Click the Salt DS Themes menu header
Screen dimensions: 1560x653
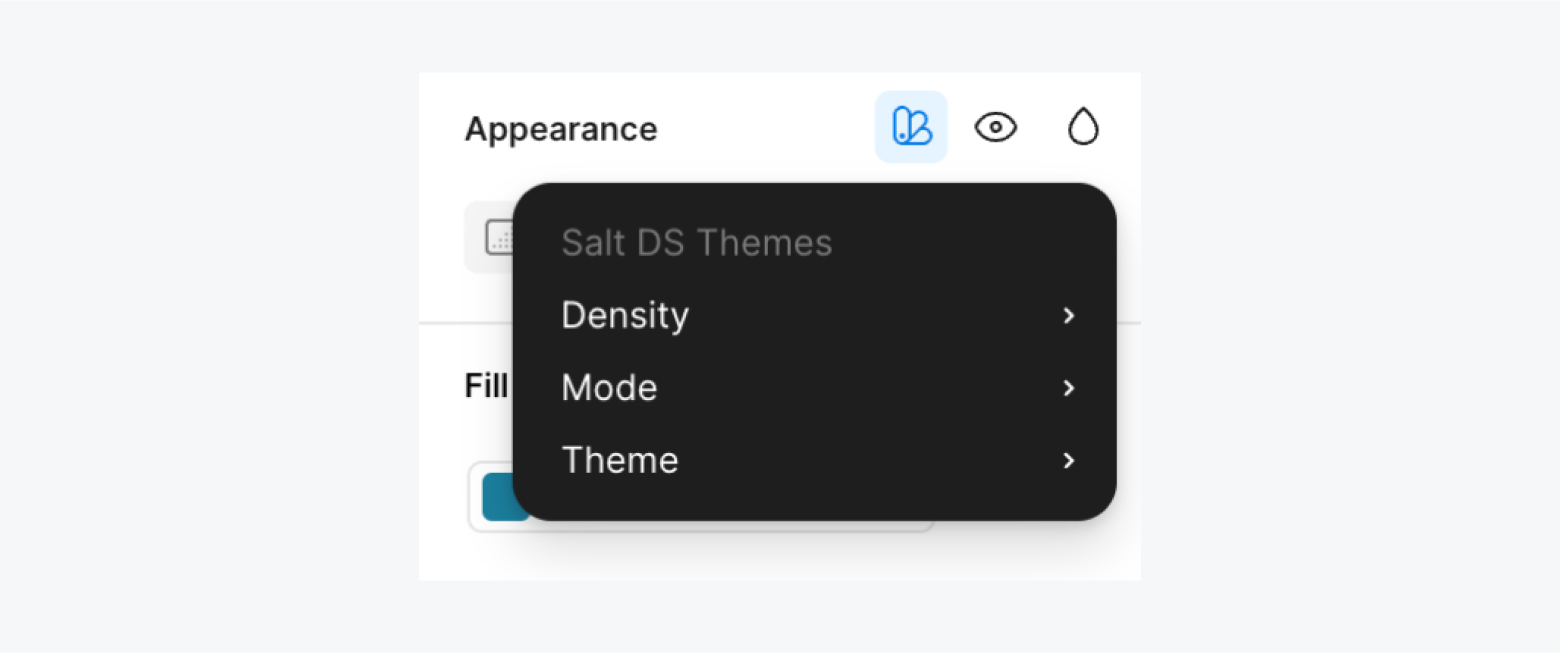tap(696, 242)
